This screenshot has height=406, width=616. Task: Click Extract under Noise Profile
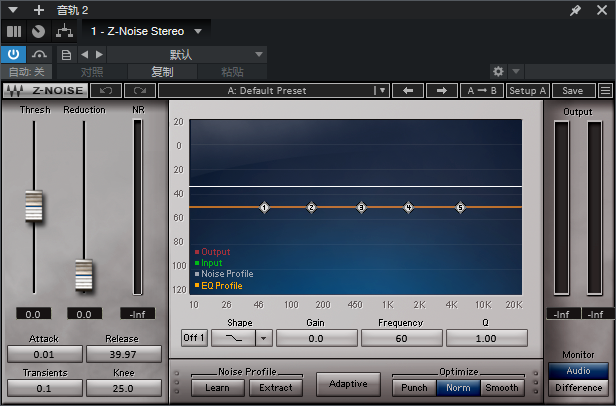[x=276, y=388]
